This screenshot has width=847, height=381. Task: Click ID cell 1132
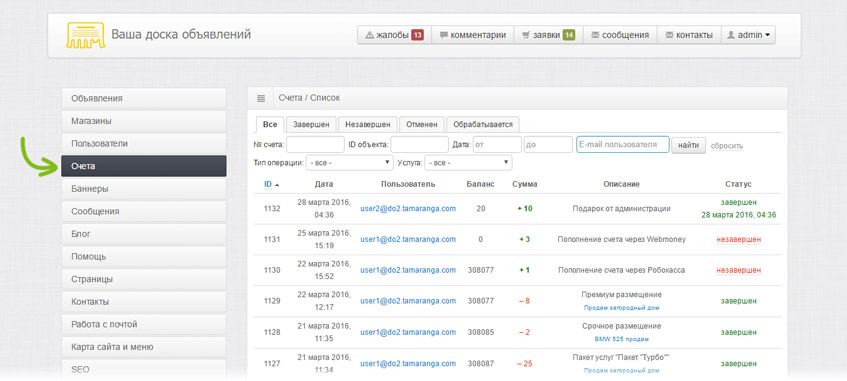pos(272,209)
